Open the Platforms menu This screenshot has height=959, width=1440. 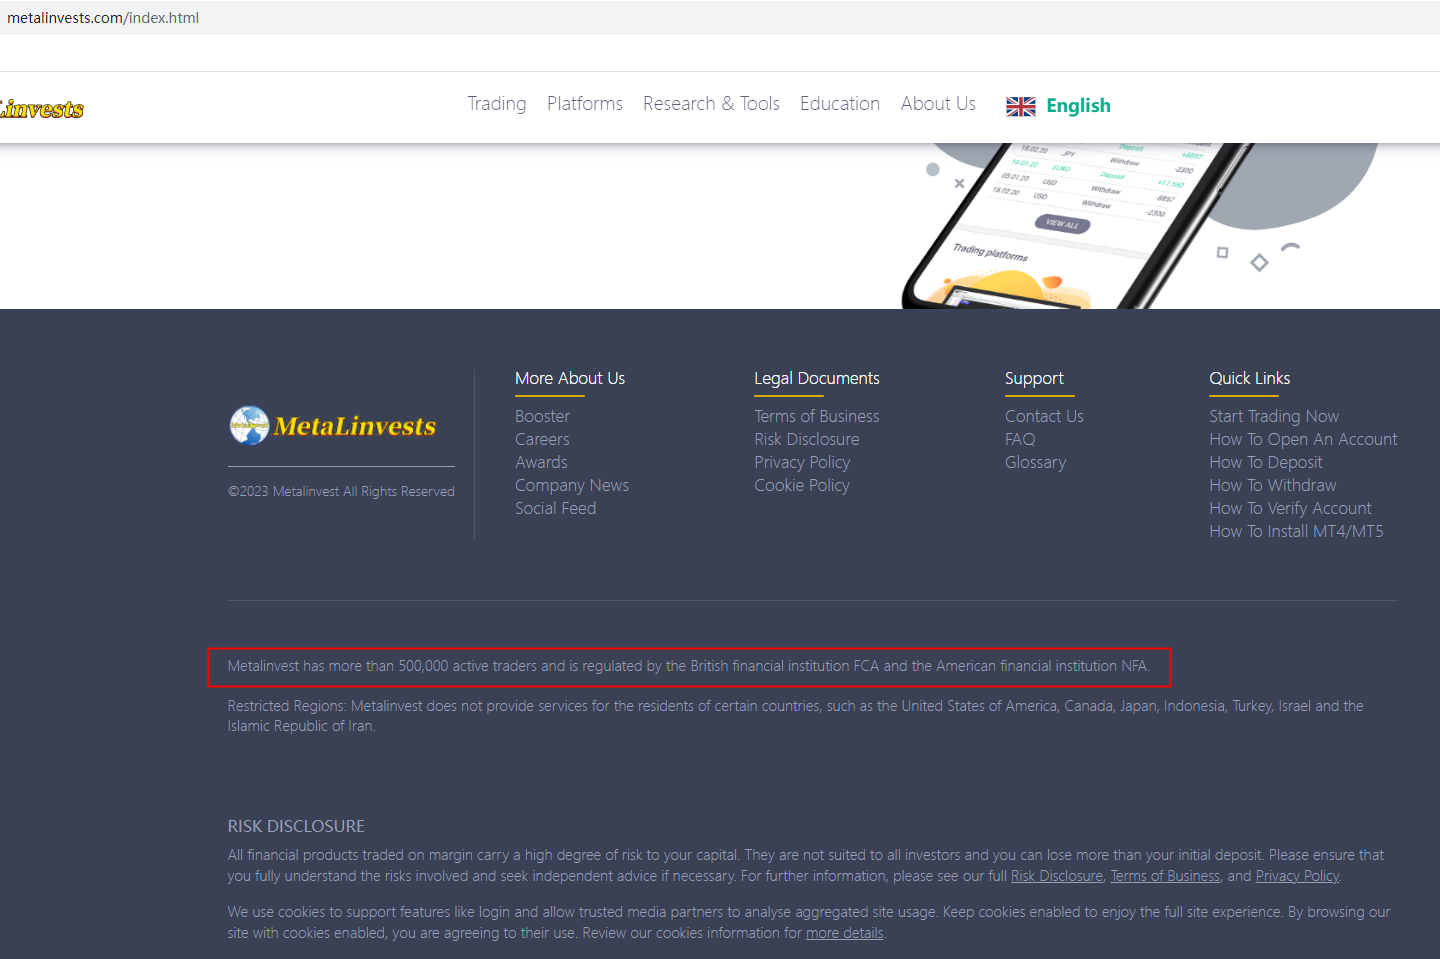pos(585,104)
